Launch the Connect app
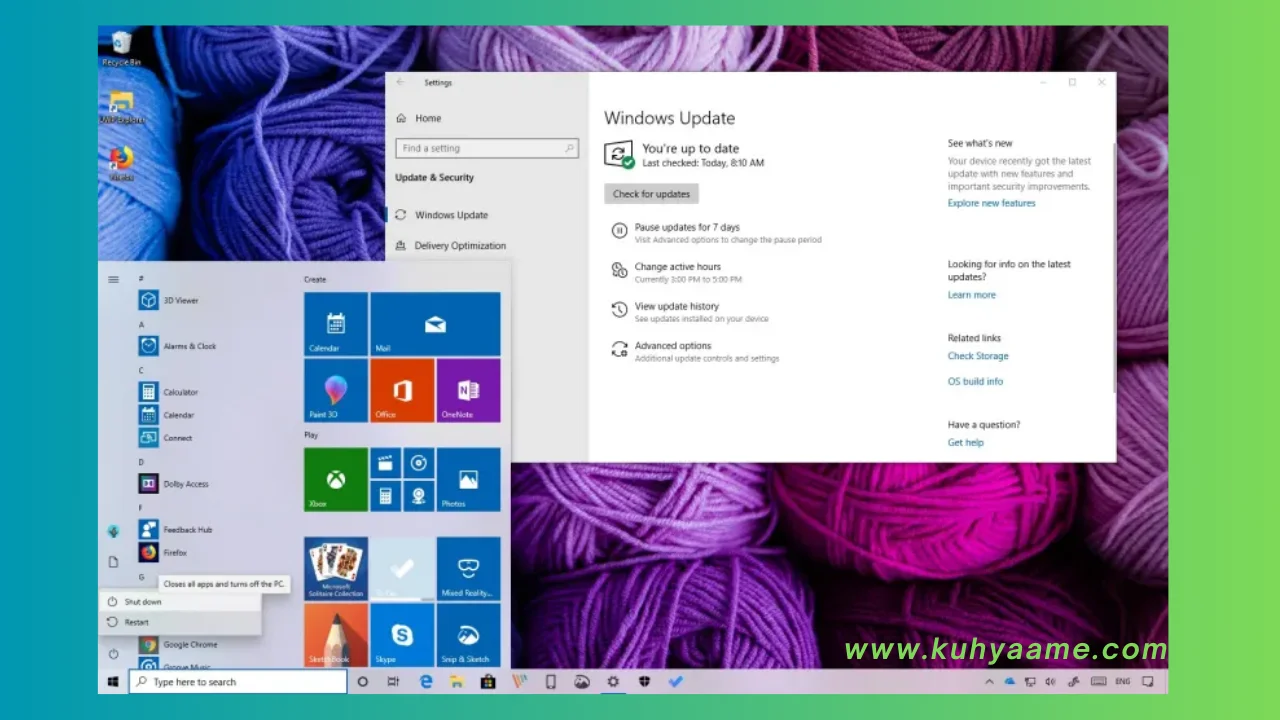Image resolution: width=1280 pixels, height=720 pixels. [x=165, y=438]
